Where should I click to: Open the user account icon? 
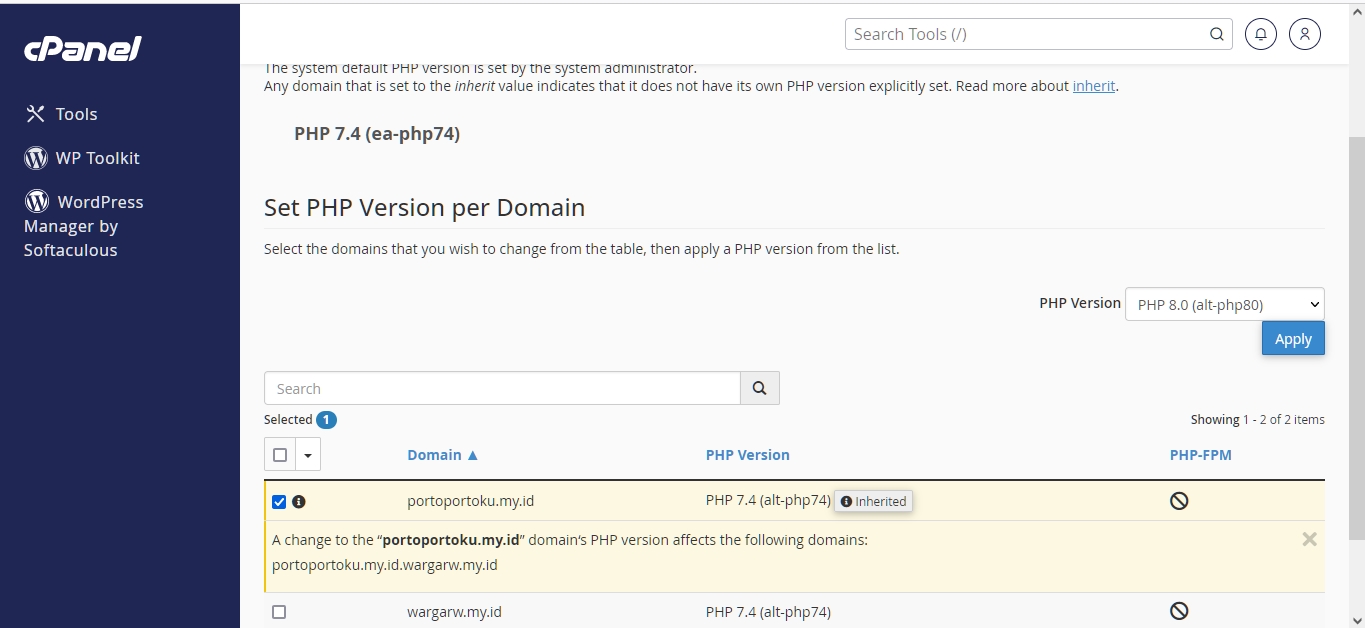click(1305, 34)
